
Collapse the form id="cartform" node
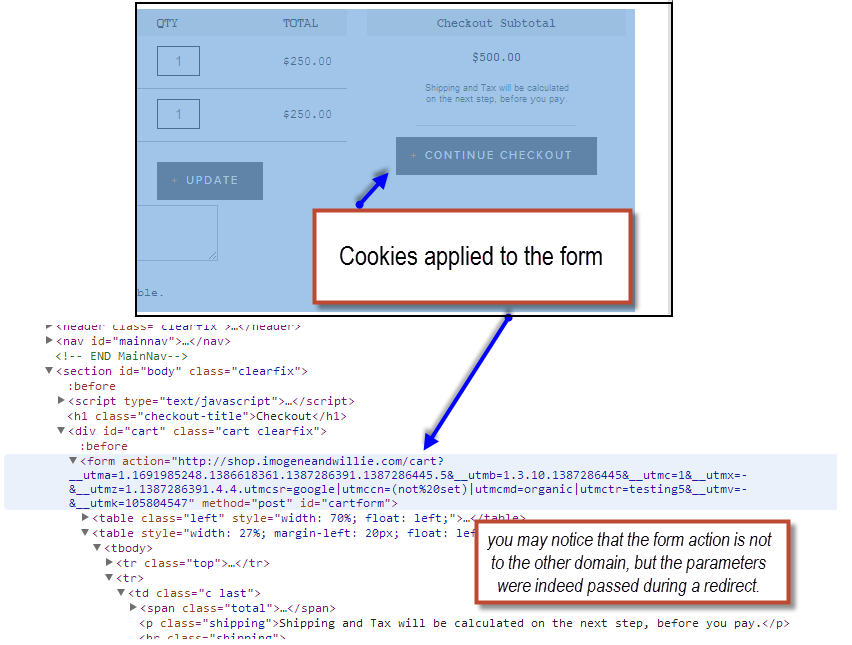73,460
